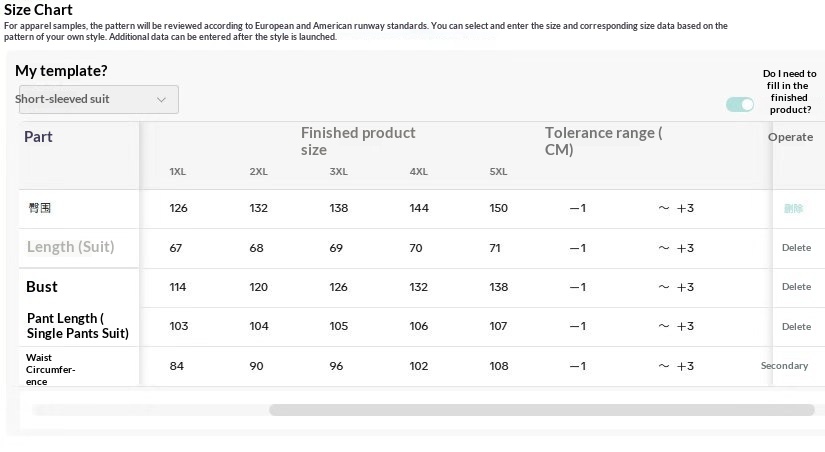825x452 pixels.
Task: Click the Part column header
Action: click(38, 137)
